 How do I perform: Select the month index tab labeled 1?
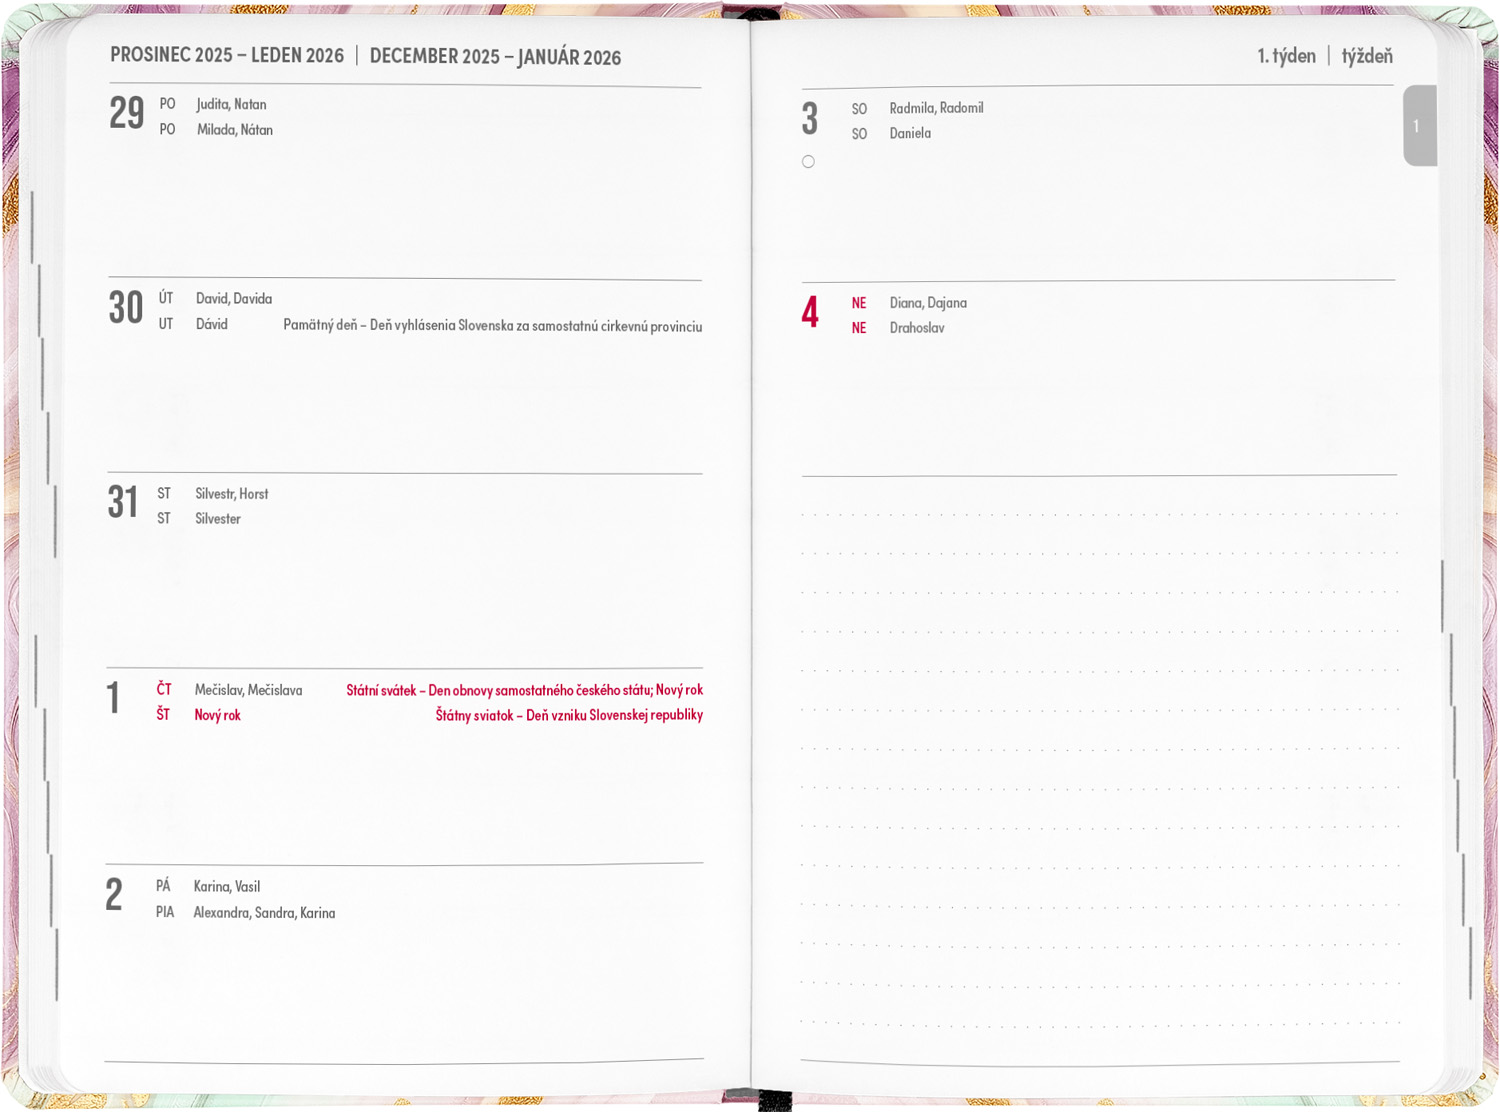click(1418, 126)
